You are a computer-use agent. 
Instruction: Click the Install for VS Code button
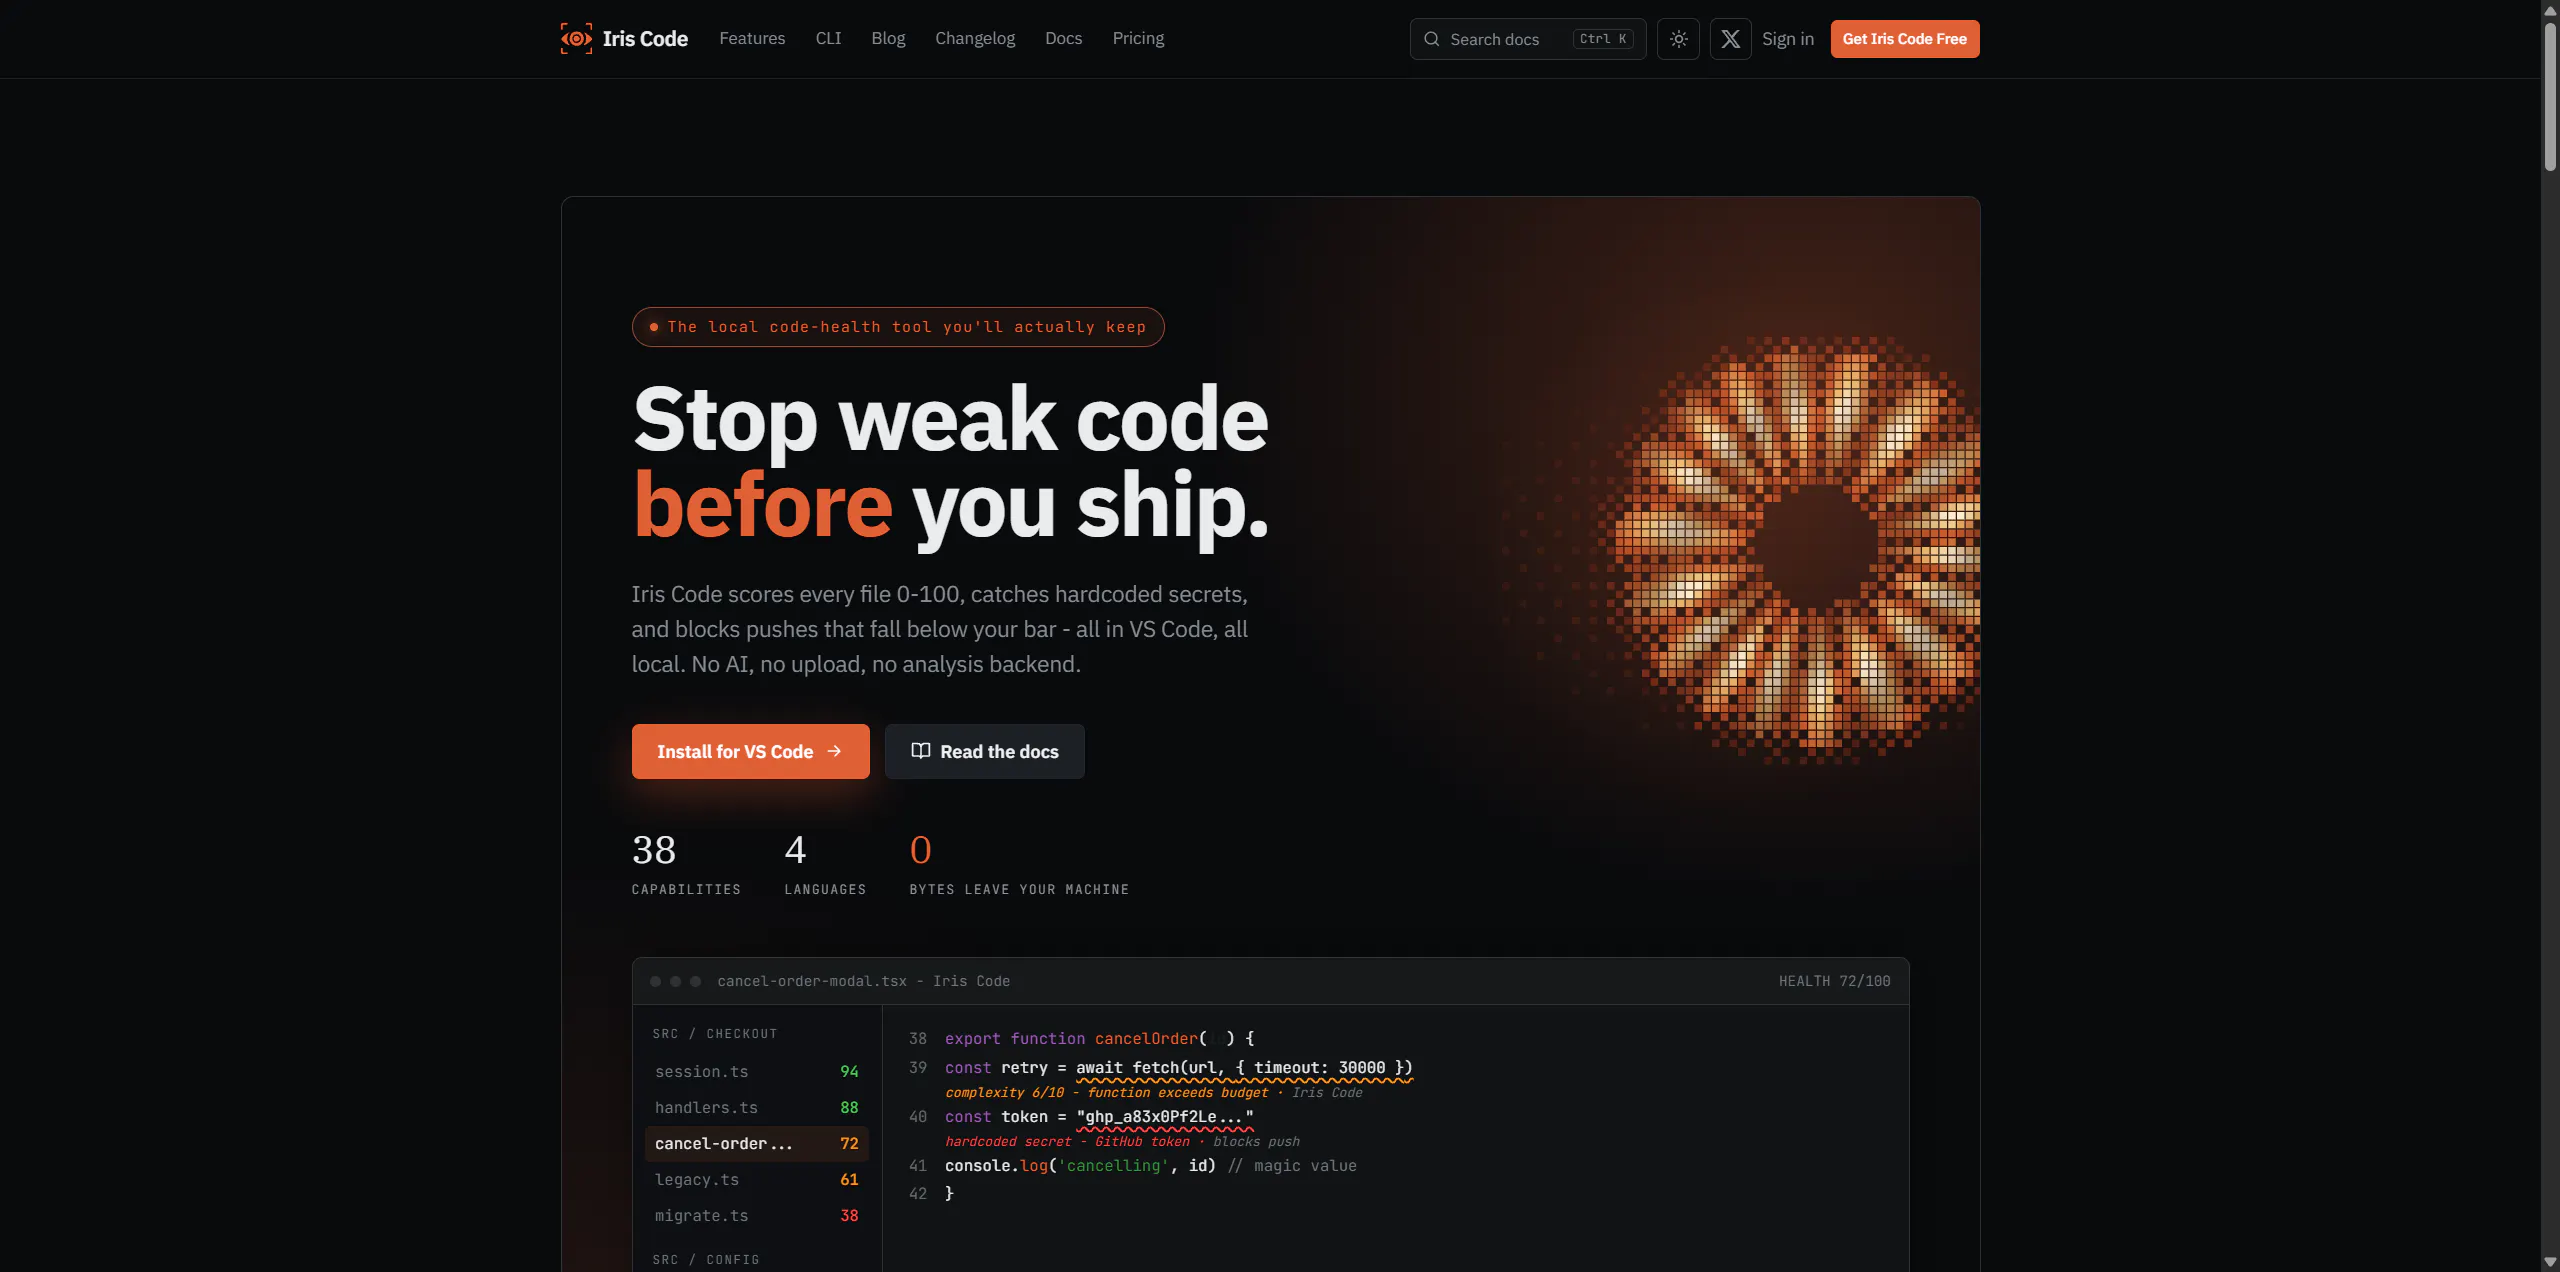pyautogui.click(x=750, y=751)
